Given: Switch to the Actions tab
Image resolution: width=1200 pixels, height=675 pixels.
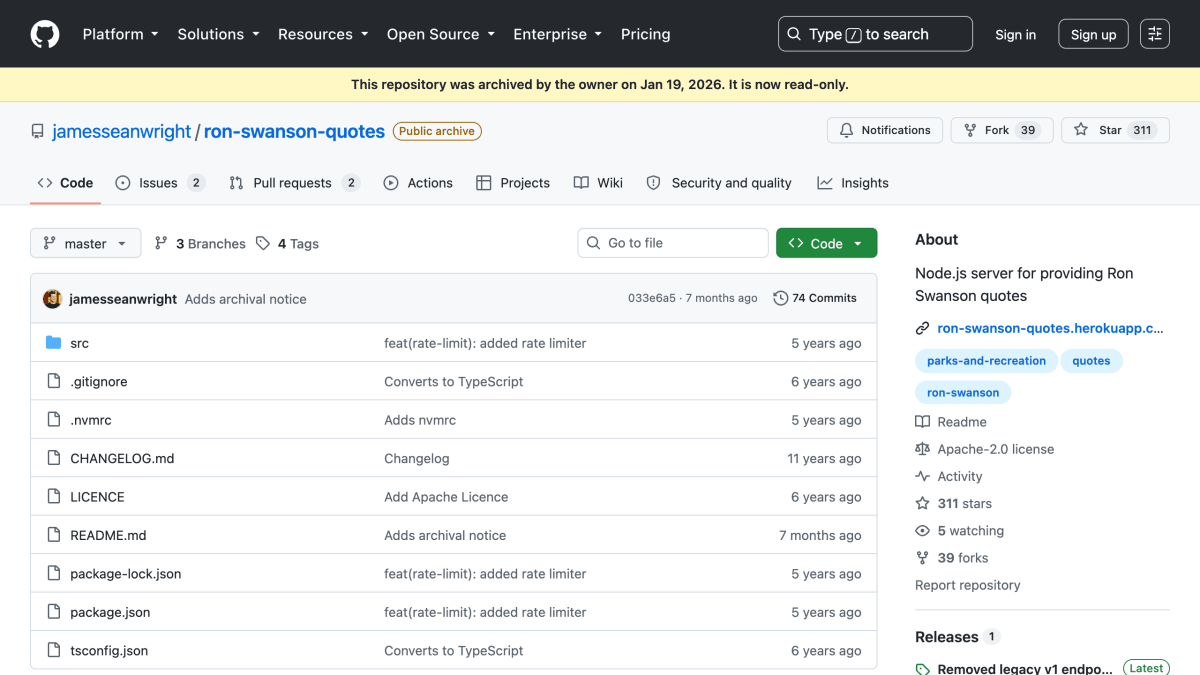Looking at the screenshot, I should coord(418,183).
